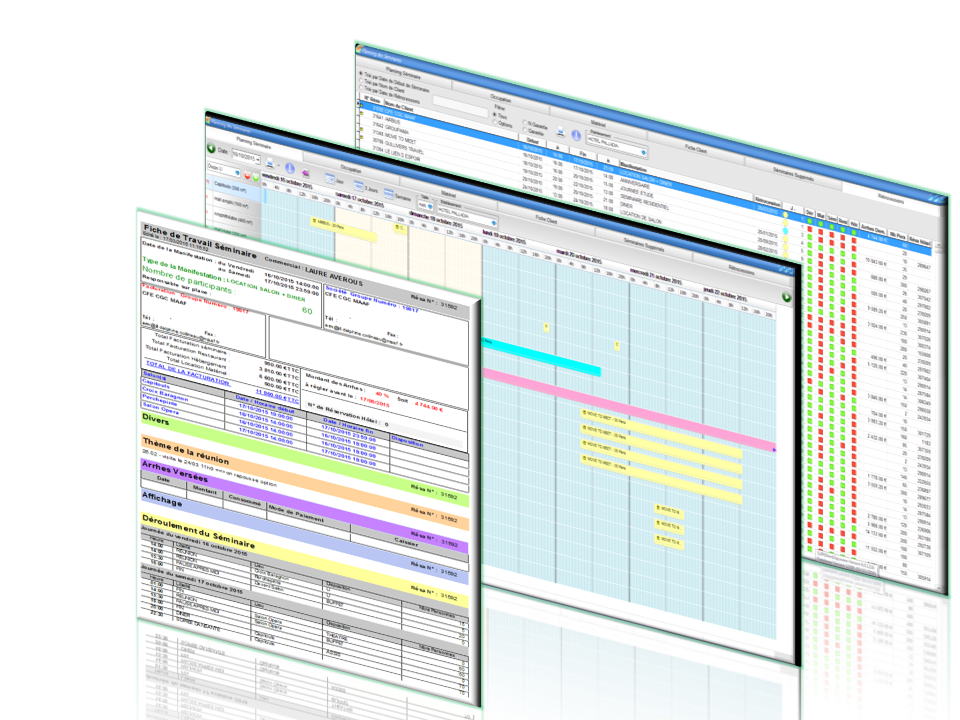Open Occupation tab in the seminar list window
Screen dimensions: 960x720
tap(500, 98)
